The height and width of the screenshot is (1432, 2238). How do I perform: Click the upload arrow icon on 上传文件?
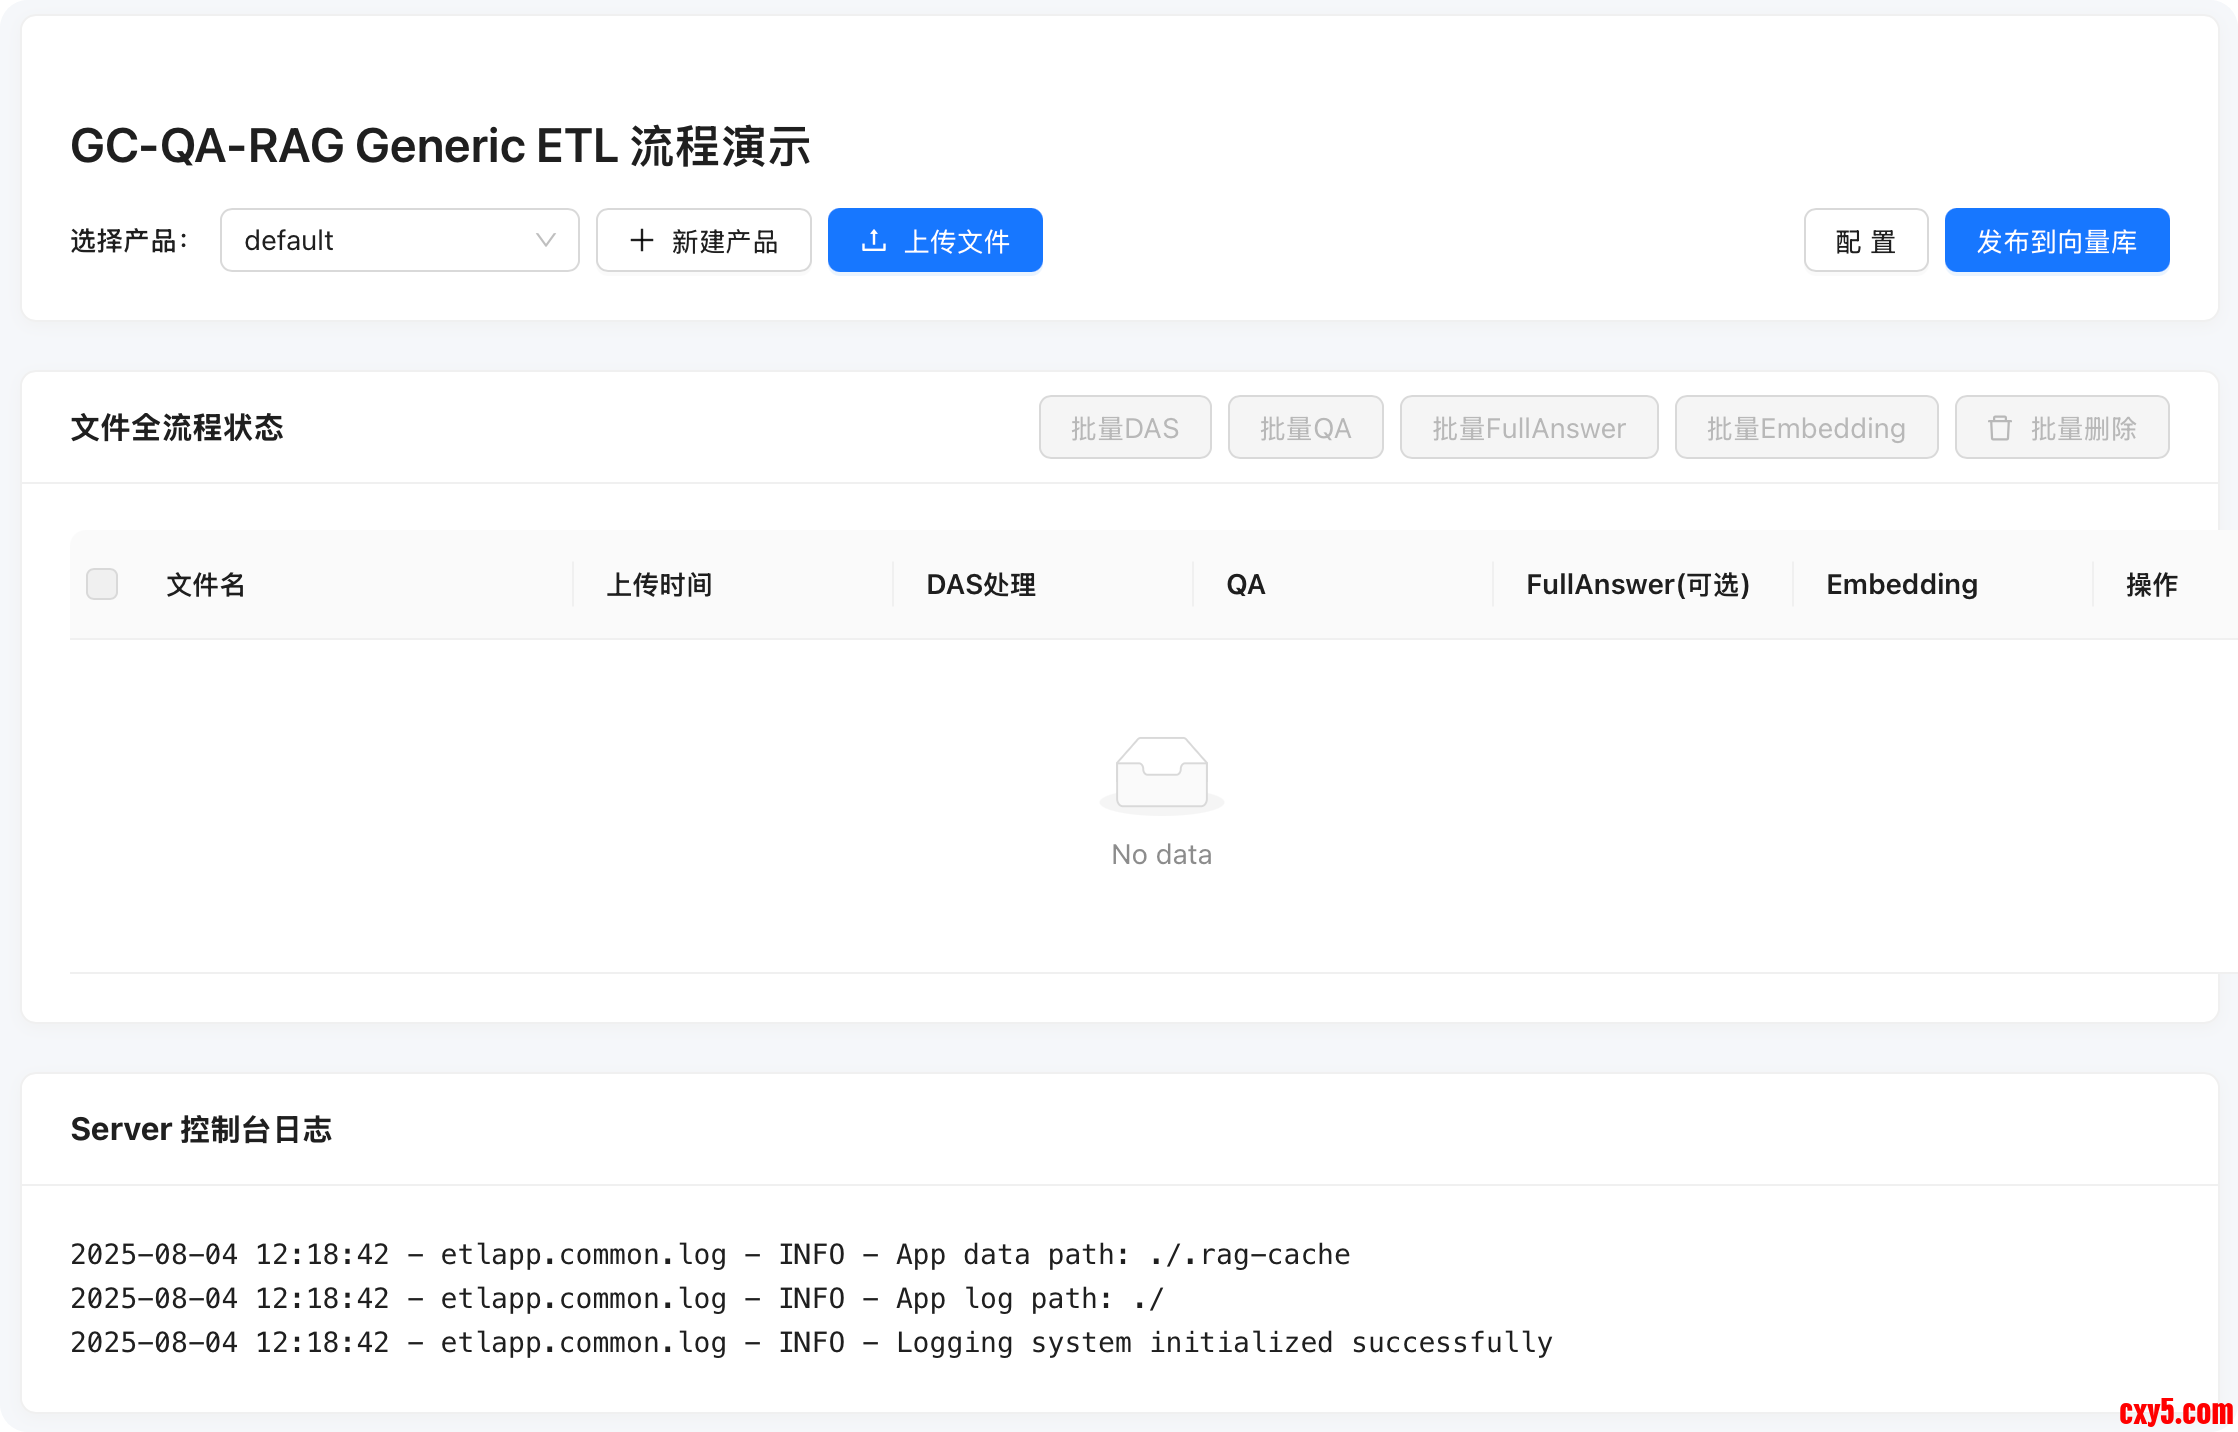(874, 240)
